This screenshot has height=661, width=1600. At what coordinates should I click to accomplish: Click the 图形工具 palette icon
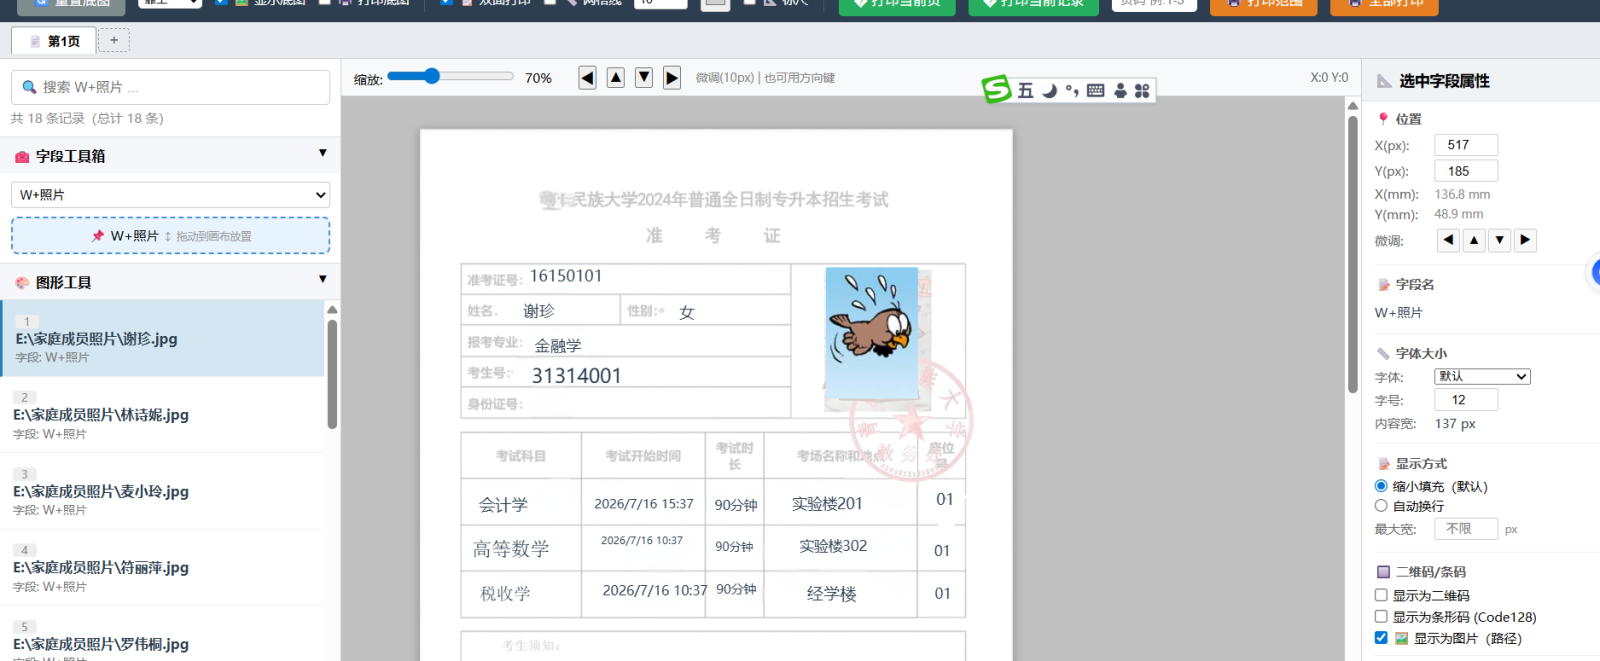[x=22, y=283]
